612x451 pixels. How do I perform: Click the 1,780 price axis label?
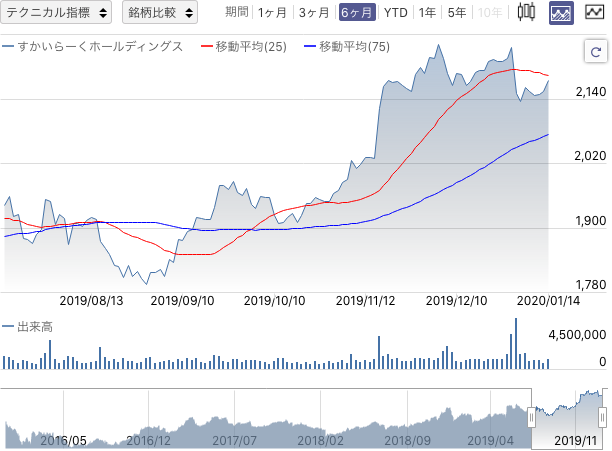tap(591, 285)
